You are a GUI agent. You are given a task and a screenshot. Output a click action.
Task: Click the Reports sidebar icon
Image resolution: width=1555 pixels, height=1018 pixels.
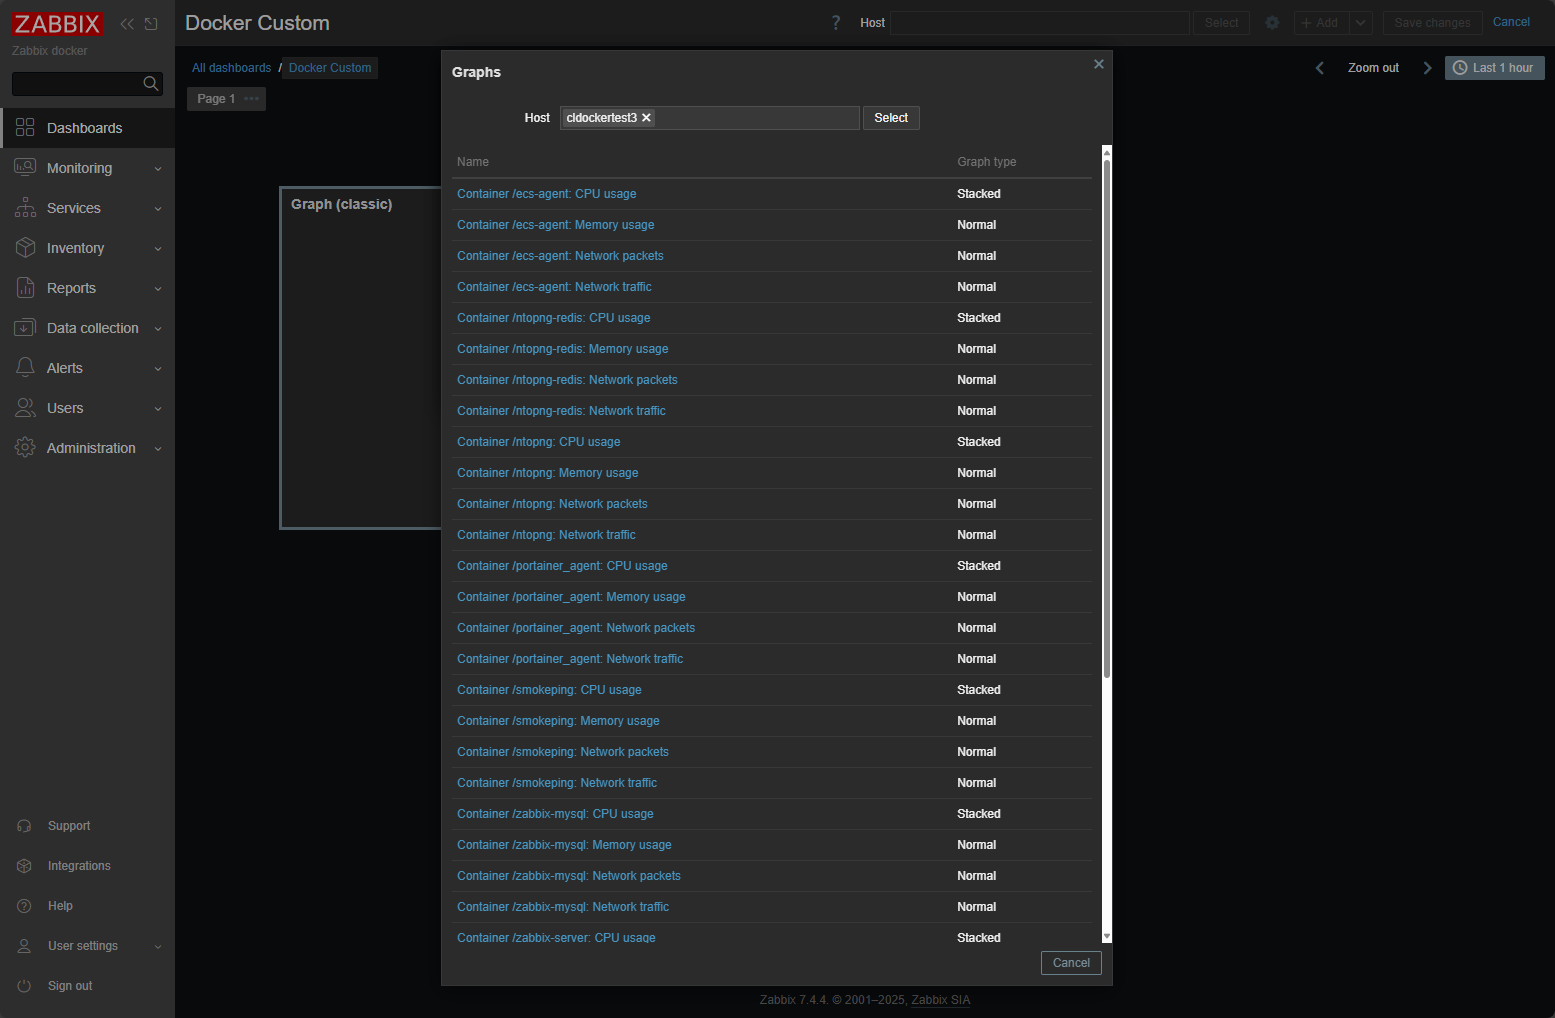pyautogui.click(x=25, y=288)
